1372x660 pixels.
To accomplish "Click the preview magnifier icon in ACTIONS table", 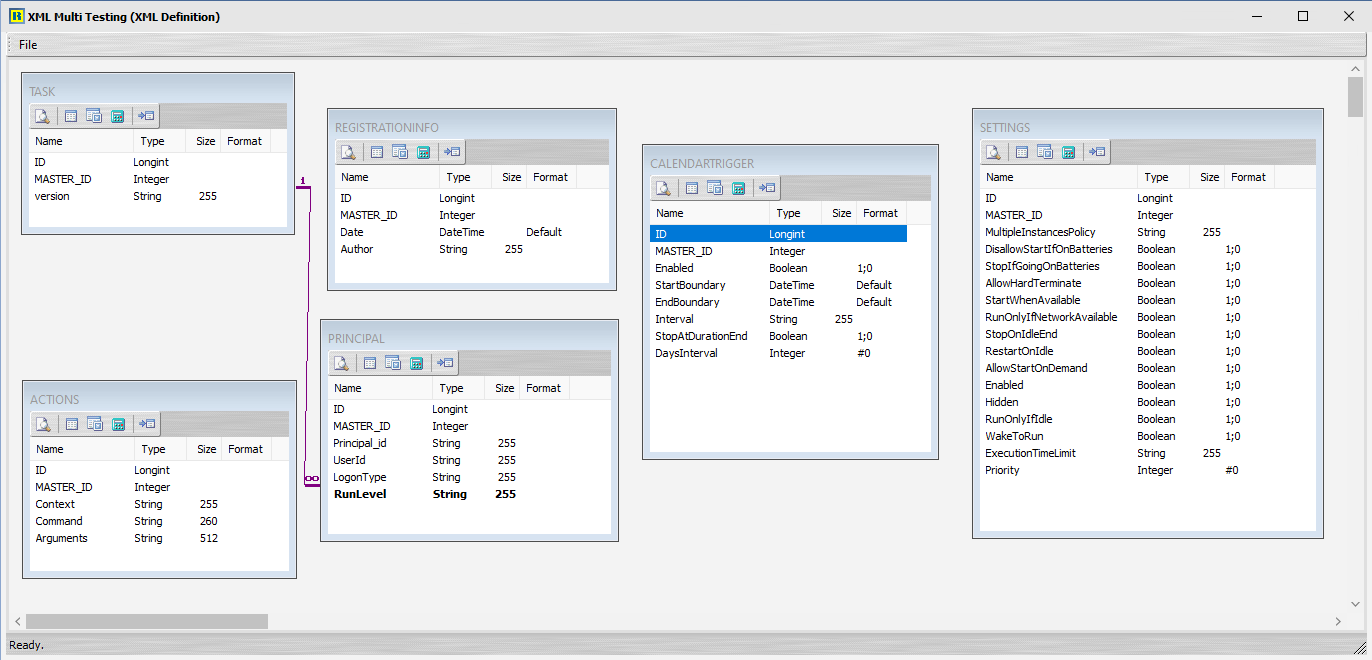I will pos(43,424).
